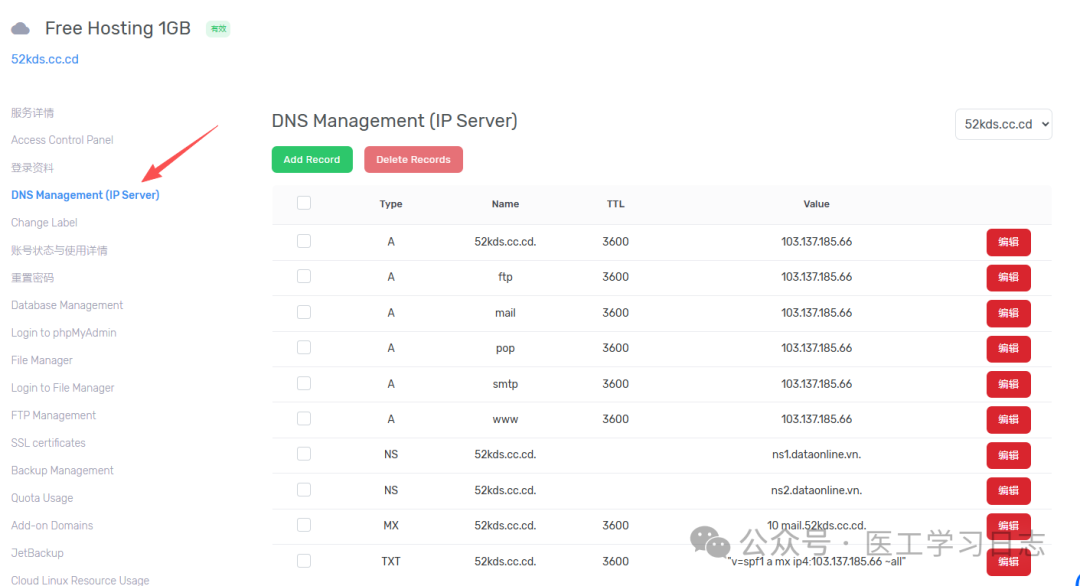
Task: Edit the smtp A record
Action: click(1008, 384)
